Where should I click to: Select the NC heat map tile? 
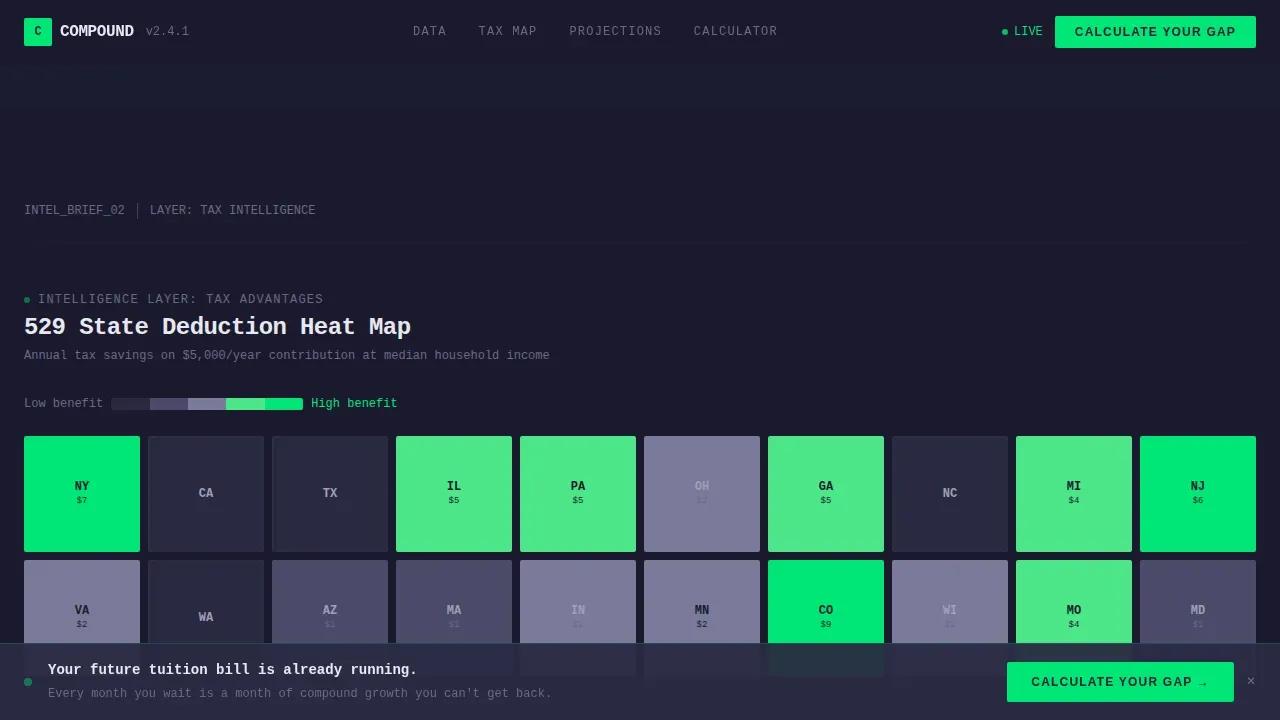[x=950, y=494]
